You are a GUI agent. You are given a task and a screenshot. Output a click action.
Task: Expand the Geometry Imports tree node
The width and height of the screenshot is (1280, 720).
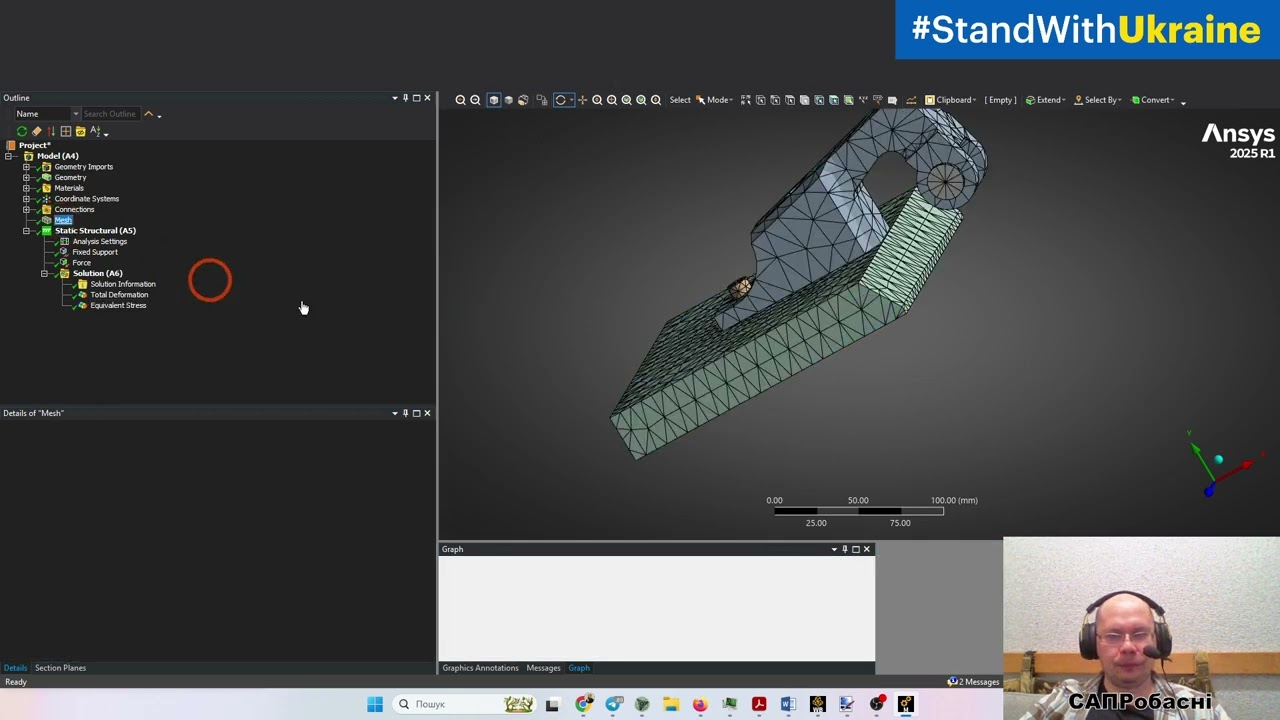pos(26,167)
